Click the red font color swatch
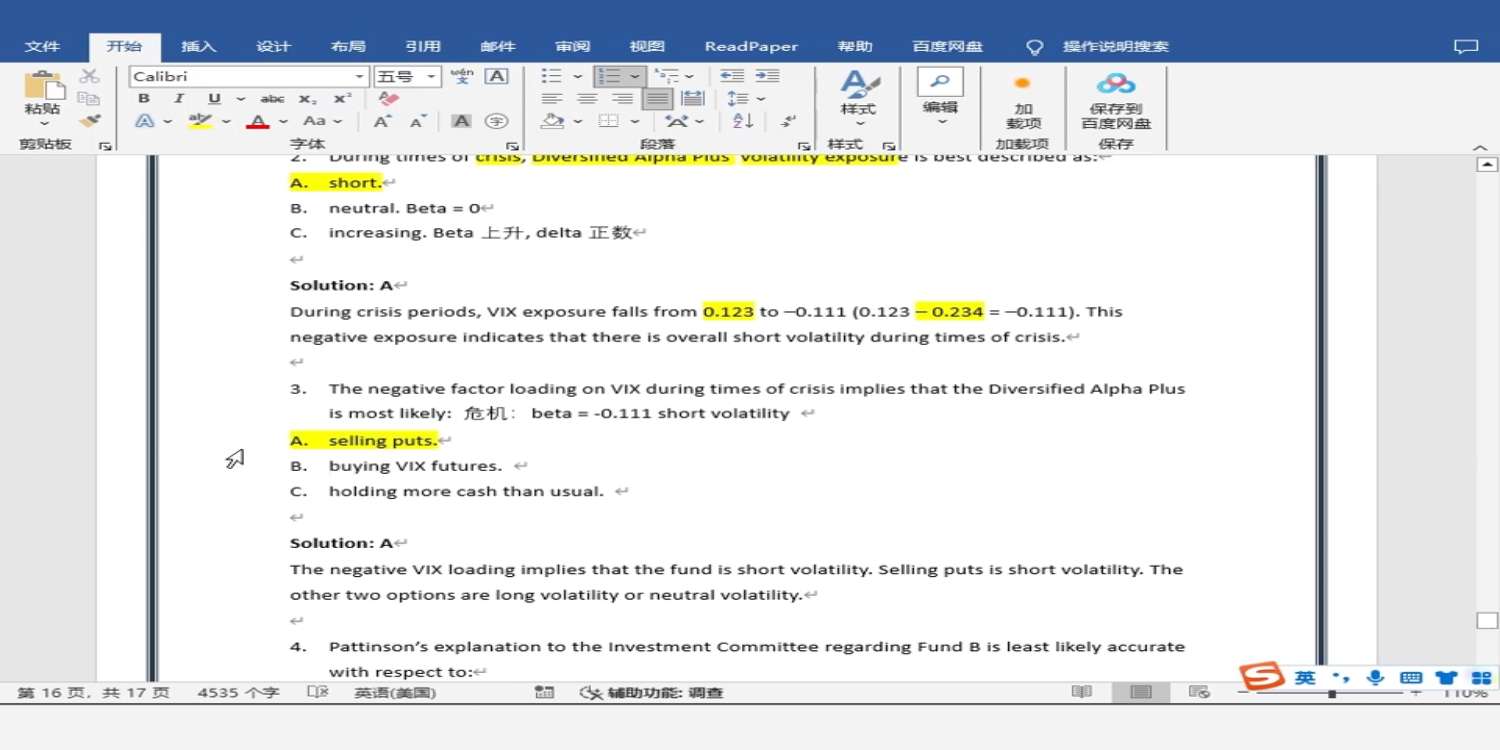Image resolution: width=1500 pixels, height=750 pixels. click(x=258, y=121)
